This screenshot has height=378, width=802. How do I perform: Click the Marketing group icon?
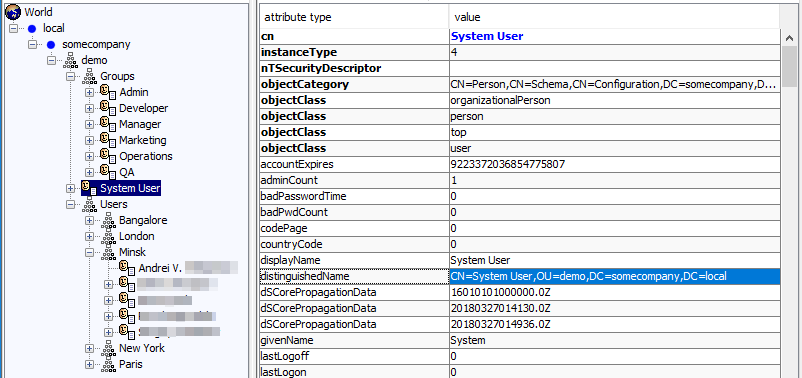point(108,140)
